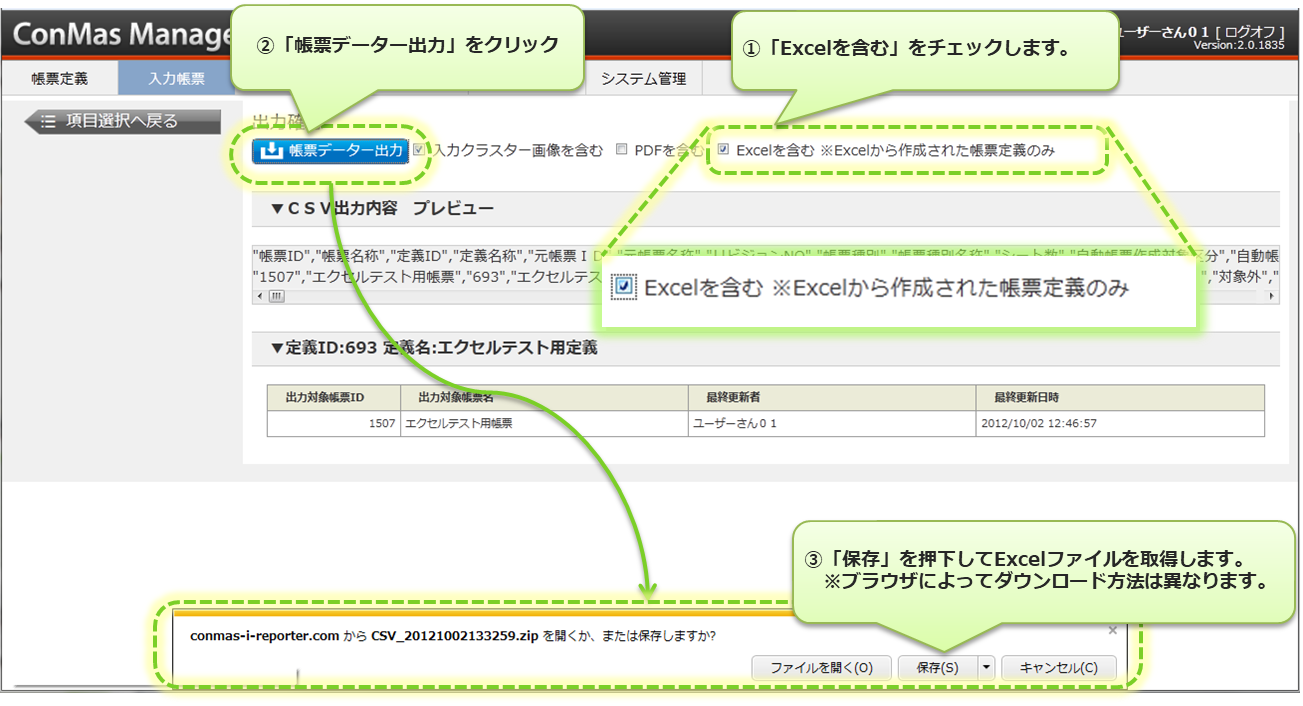Collapse the CSV出力内容 プレビュー section
Screen dimensions: 1303x706
[277, 209]
